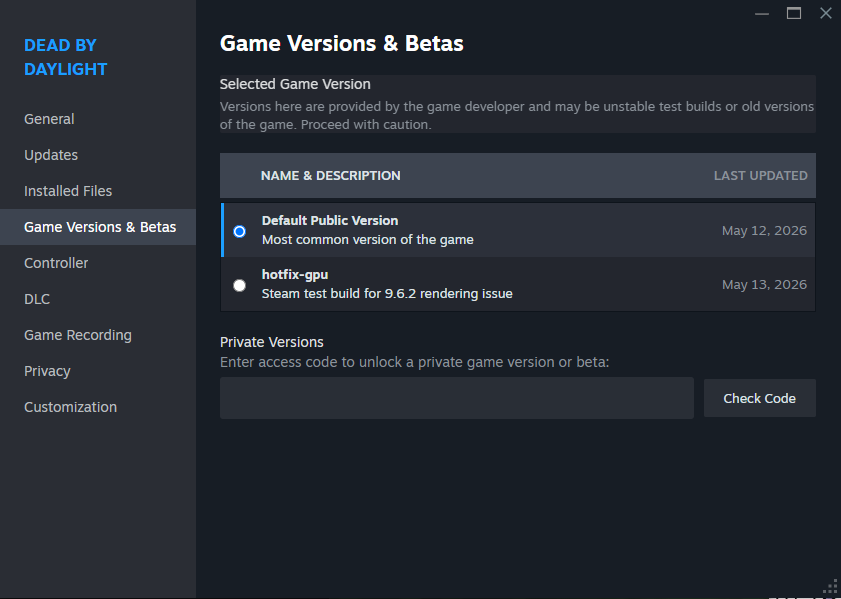Open the Controller settings section

(56, 263)
